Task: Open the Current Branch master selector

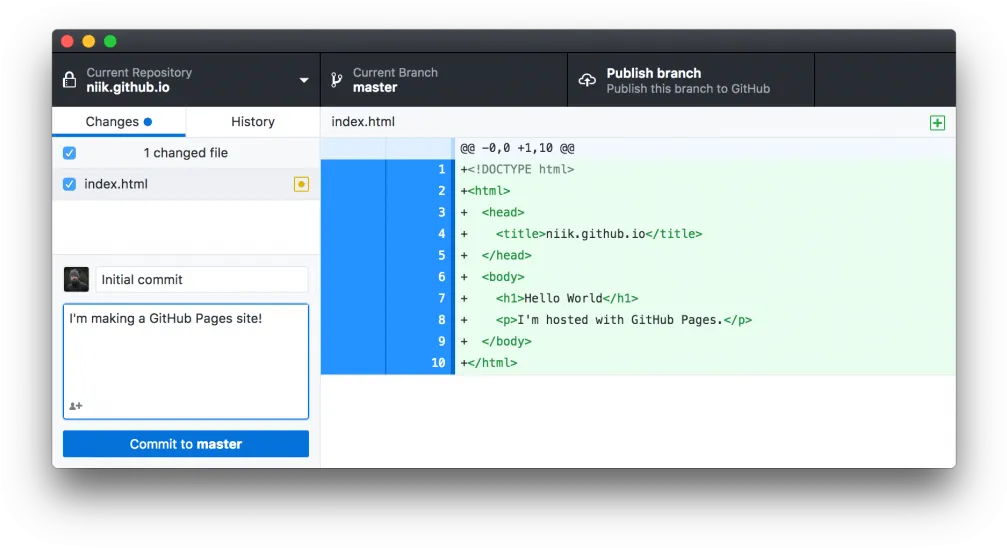Action: 444,80
